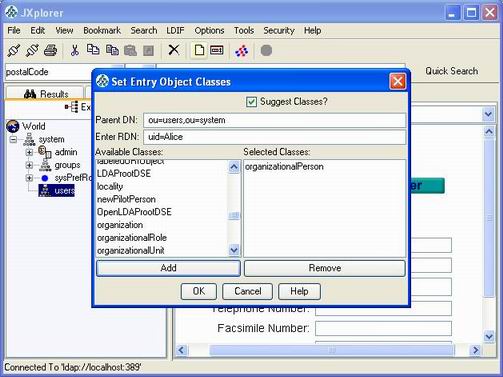The image size is (503, 377).
Task: Select organization in Available Classes
Action: 162,225
